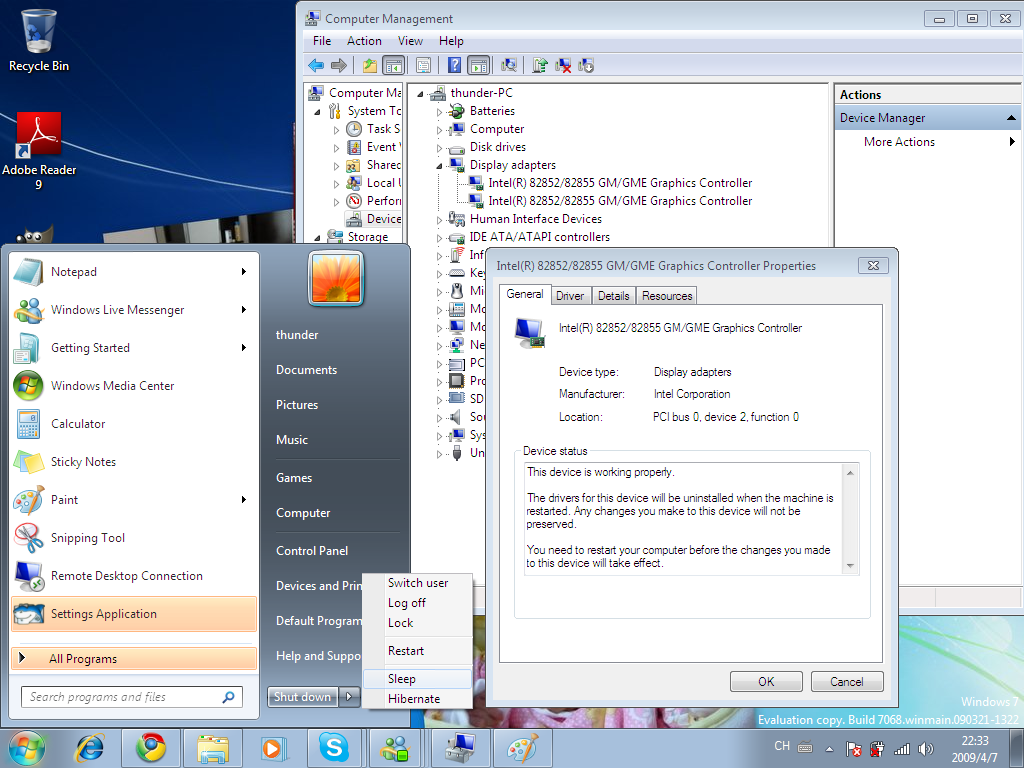Choose Hibernate from the shutdown options menu
The image size is (1024, 768).
pos(417,699)
